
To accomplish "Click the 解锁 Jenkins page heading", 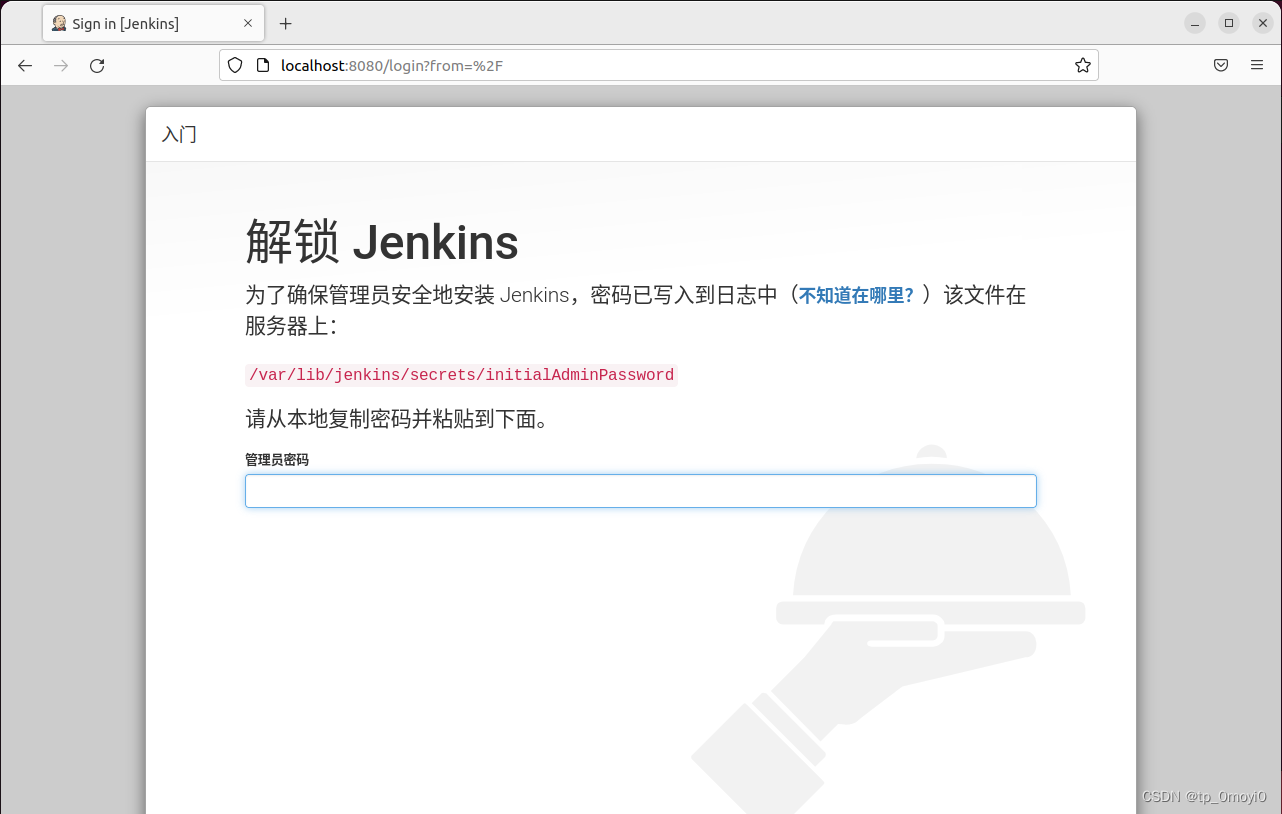I will tap(383, 241).
